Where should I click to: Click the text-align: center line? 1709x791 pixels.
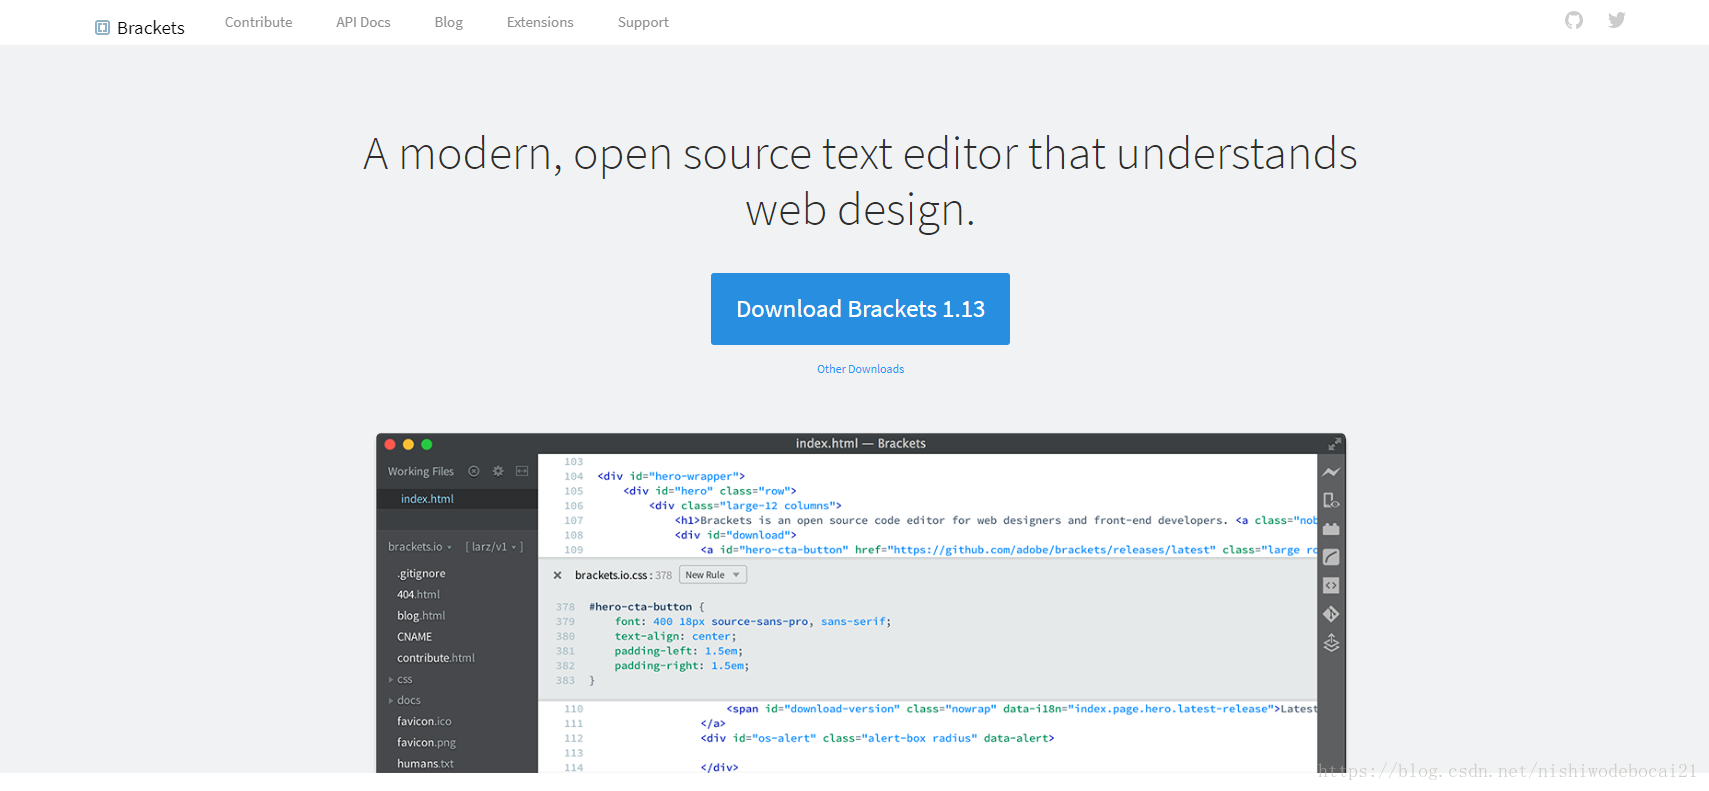tap(675, 636)
